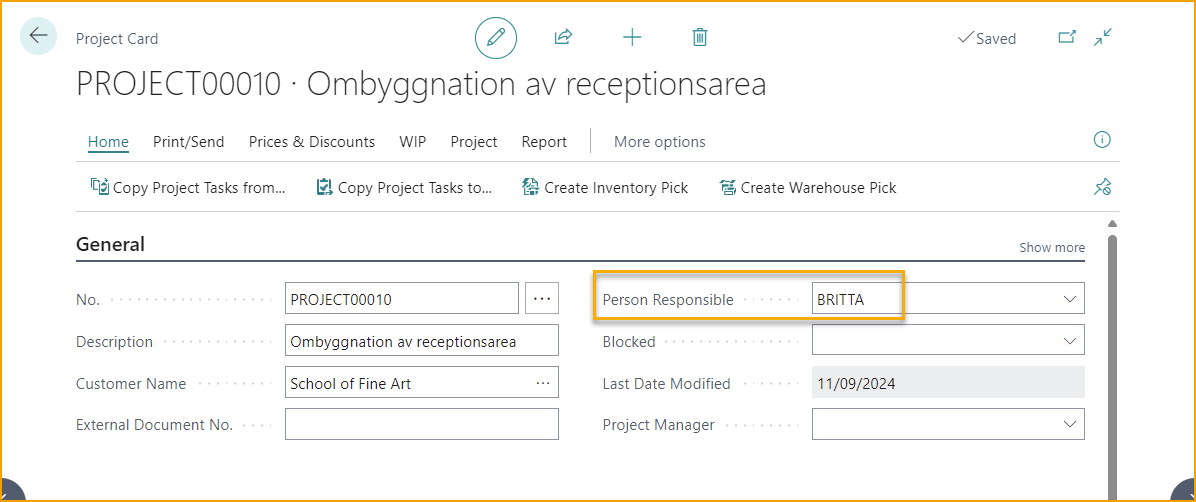Screen dimensions: 1196x502
Task: Click the back arrow button
Action: (38, 37)
